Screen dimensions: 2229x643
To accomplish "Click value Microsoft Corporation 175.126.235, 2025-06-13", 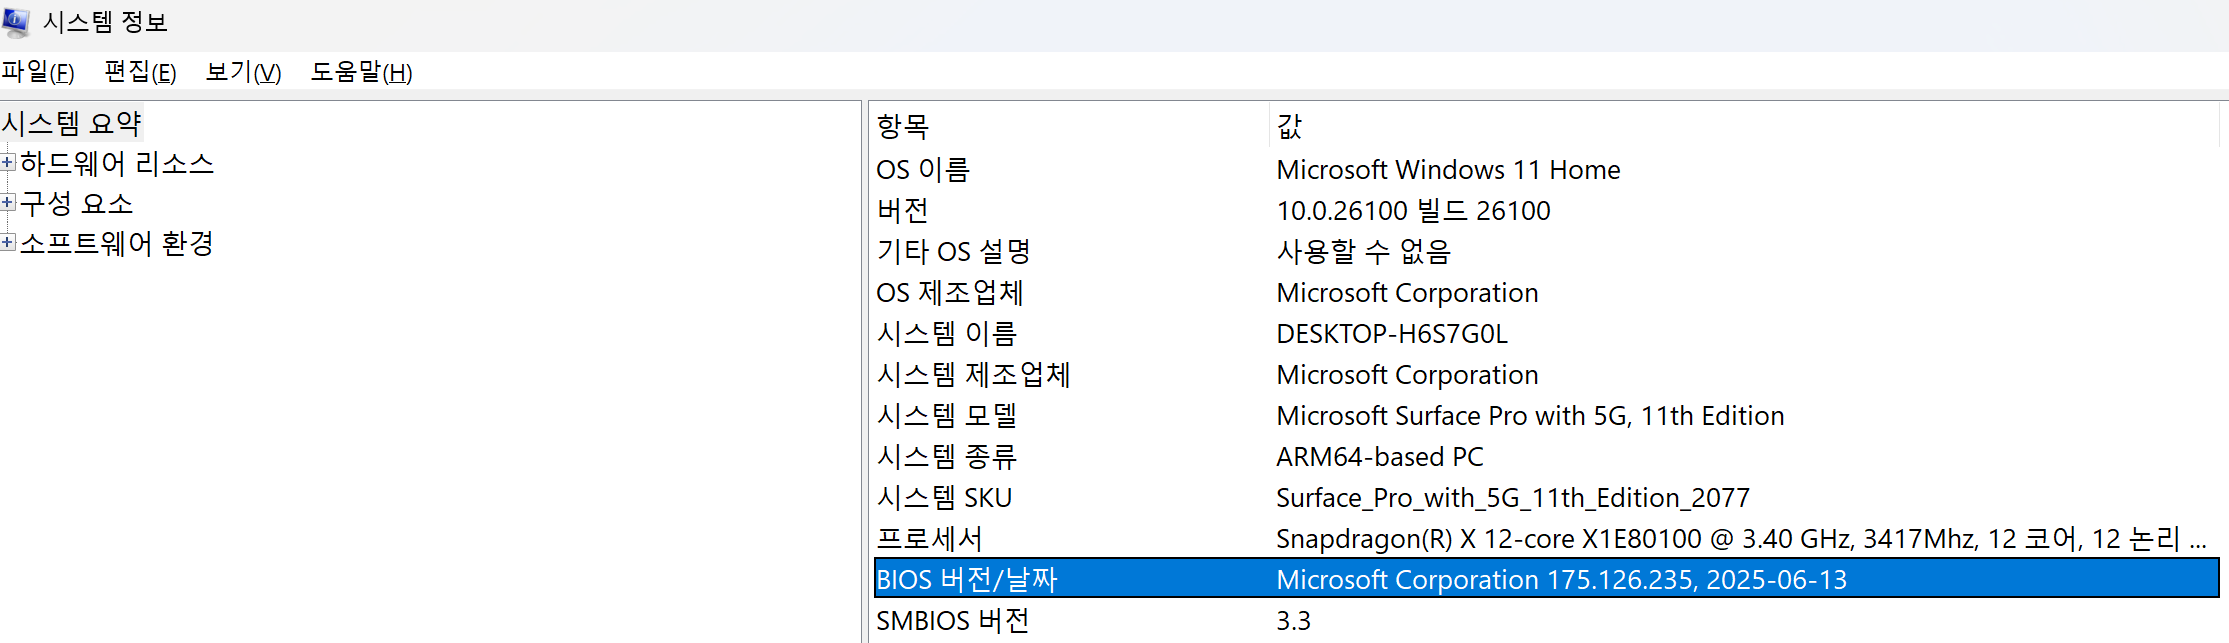I will coord(1561,579).
